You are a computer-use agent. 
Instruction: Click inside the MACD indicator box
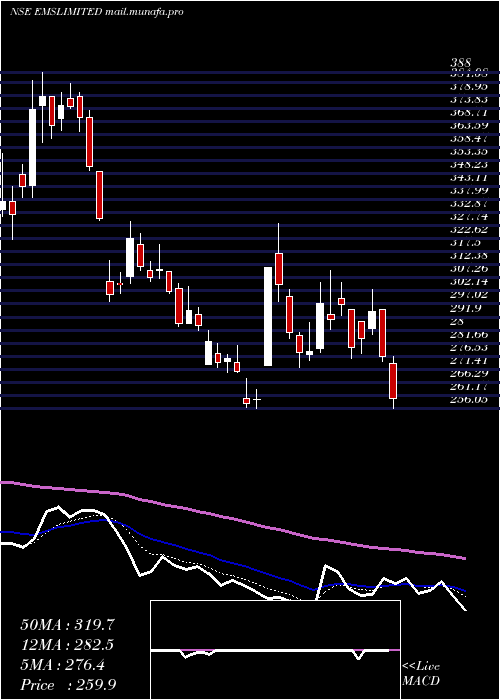pyautogui.click(x=275, y=650)
